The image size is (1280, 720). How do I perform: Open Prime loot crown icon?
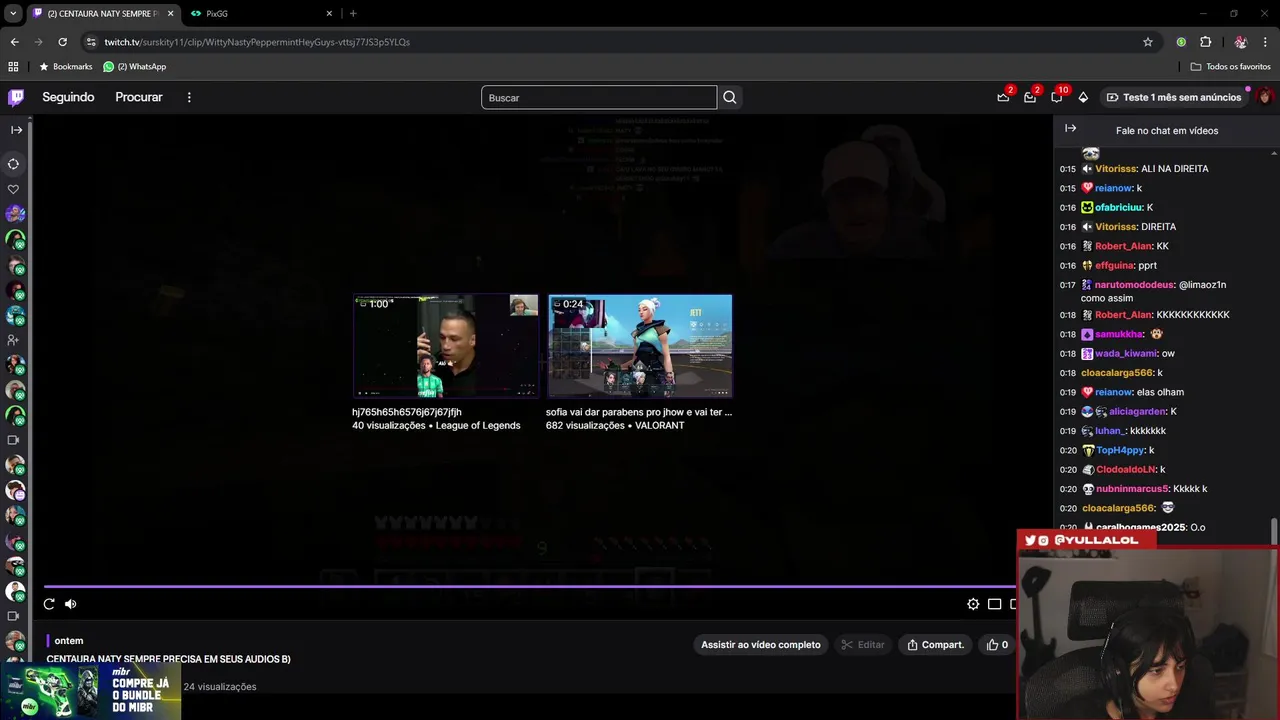[1003, 97]
